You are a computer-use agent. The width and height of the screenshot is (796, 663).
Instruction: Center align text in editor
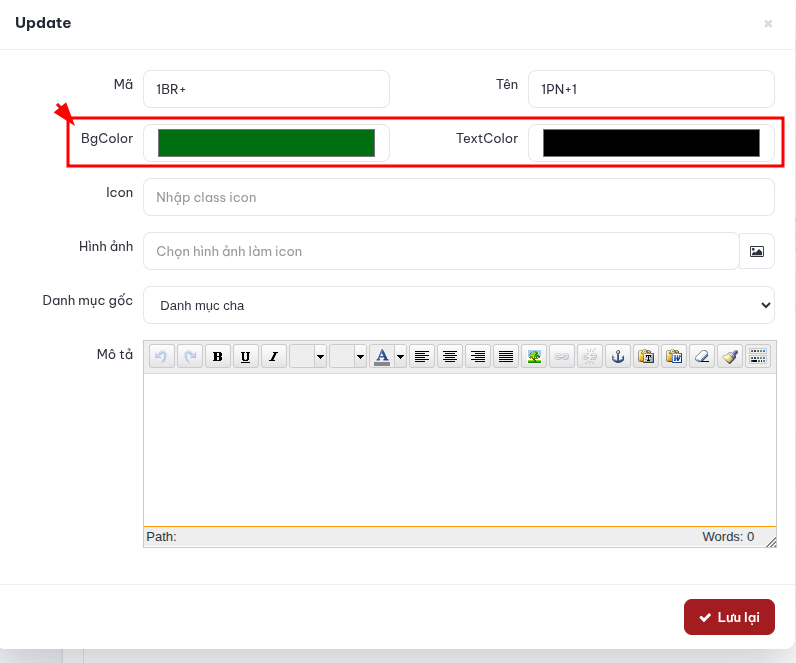point(450,356)
